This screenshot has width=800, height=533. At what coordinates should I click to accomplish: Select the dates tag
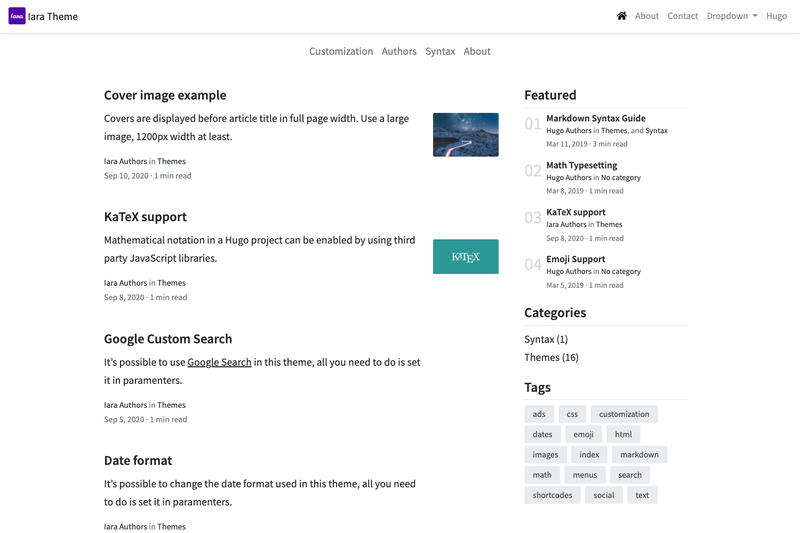[x=542, y=435]
